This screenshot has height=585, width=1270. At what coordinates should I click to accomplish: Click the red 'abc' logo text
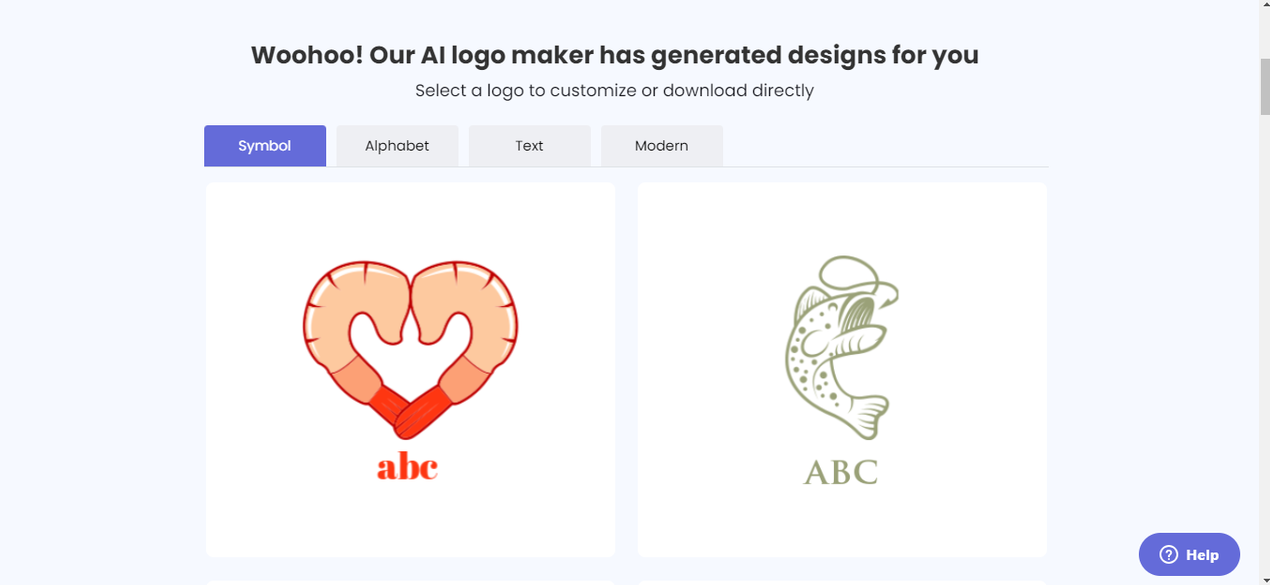click(x=408, y=467)
